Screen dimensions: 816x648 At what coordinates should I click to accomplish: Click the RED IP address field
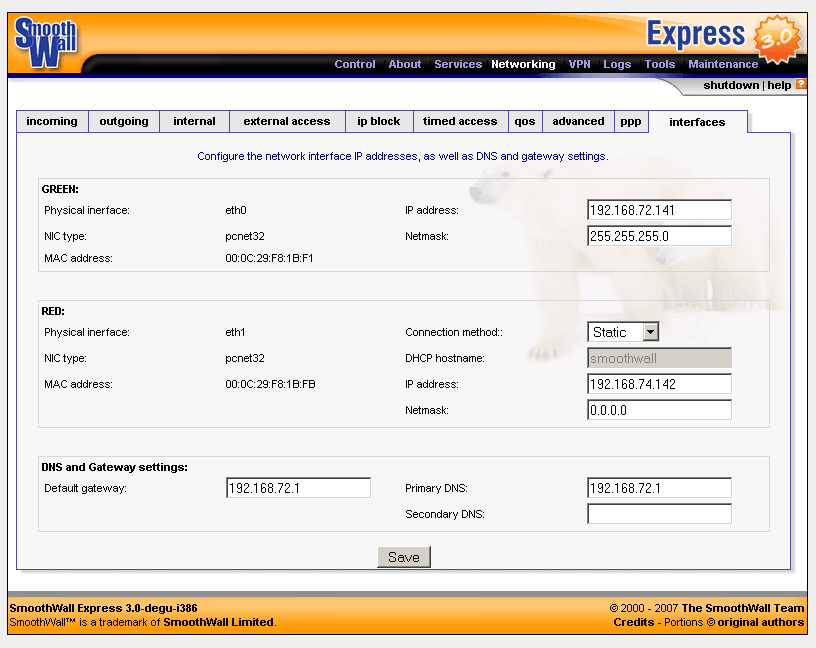(659, 384)
